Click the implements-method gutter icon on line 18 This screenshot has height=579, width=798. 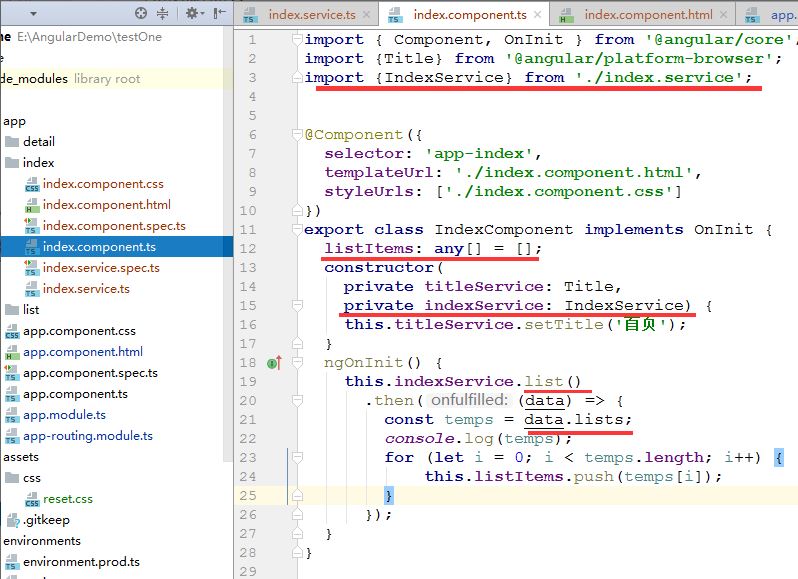[x=274, y=363]
